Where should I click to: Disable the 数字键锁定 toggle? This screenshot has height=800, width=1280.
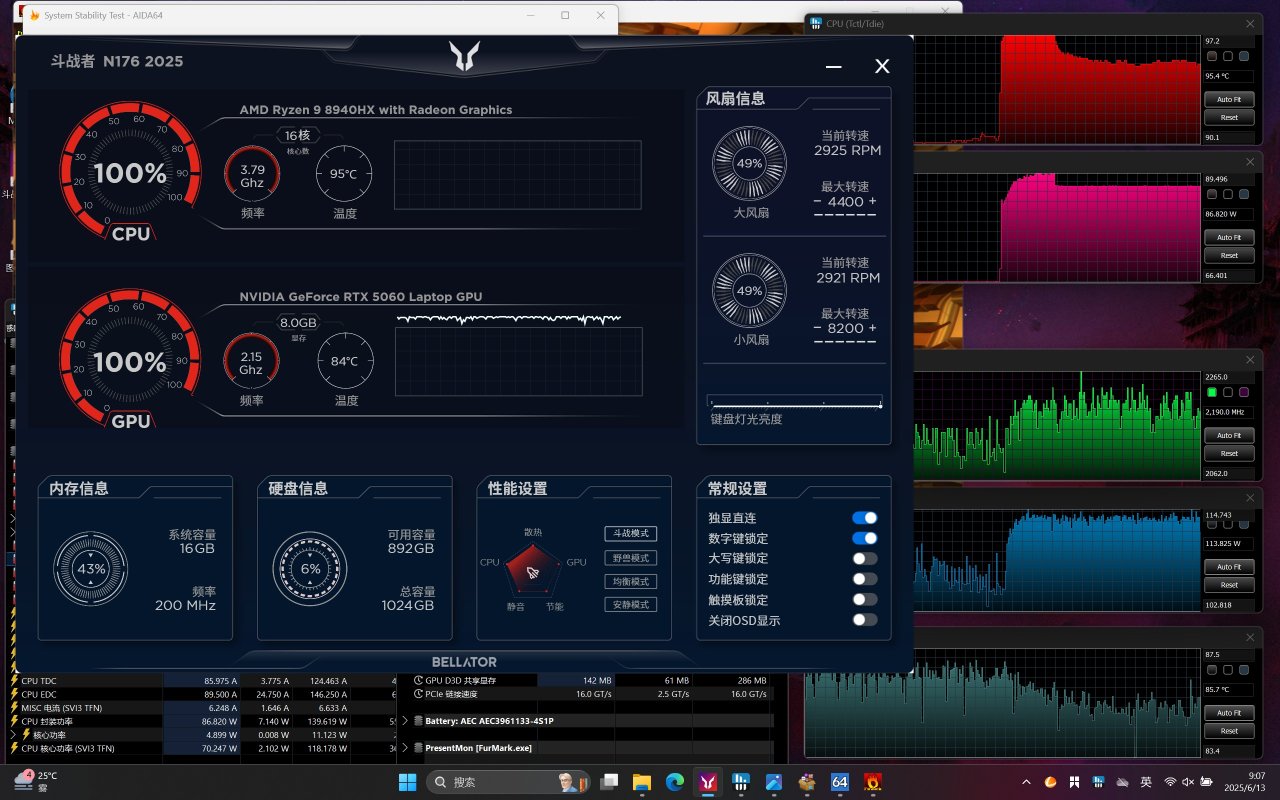pyautogui.click(x=864, y=538)
